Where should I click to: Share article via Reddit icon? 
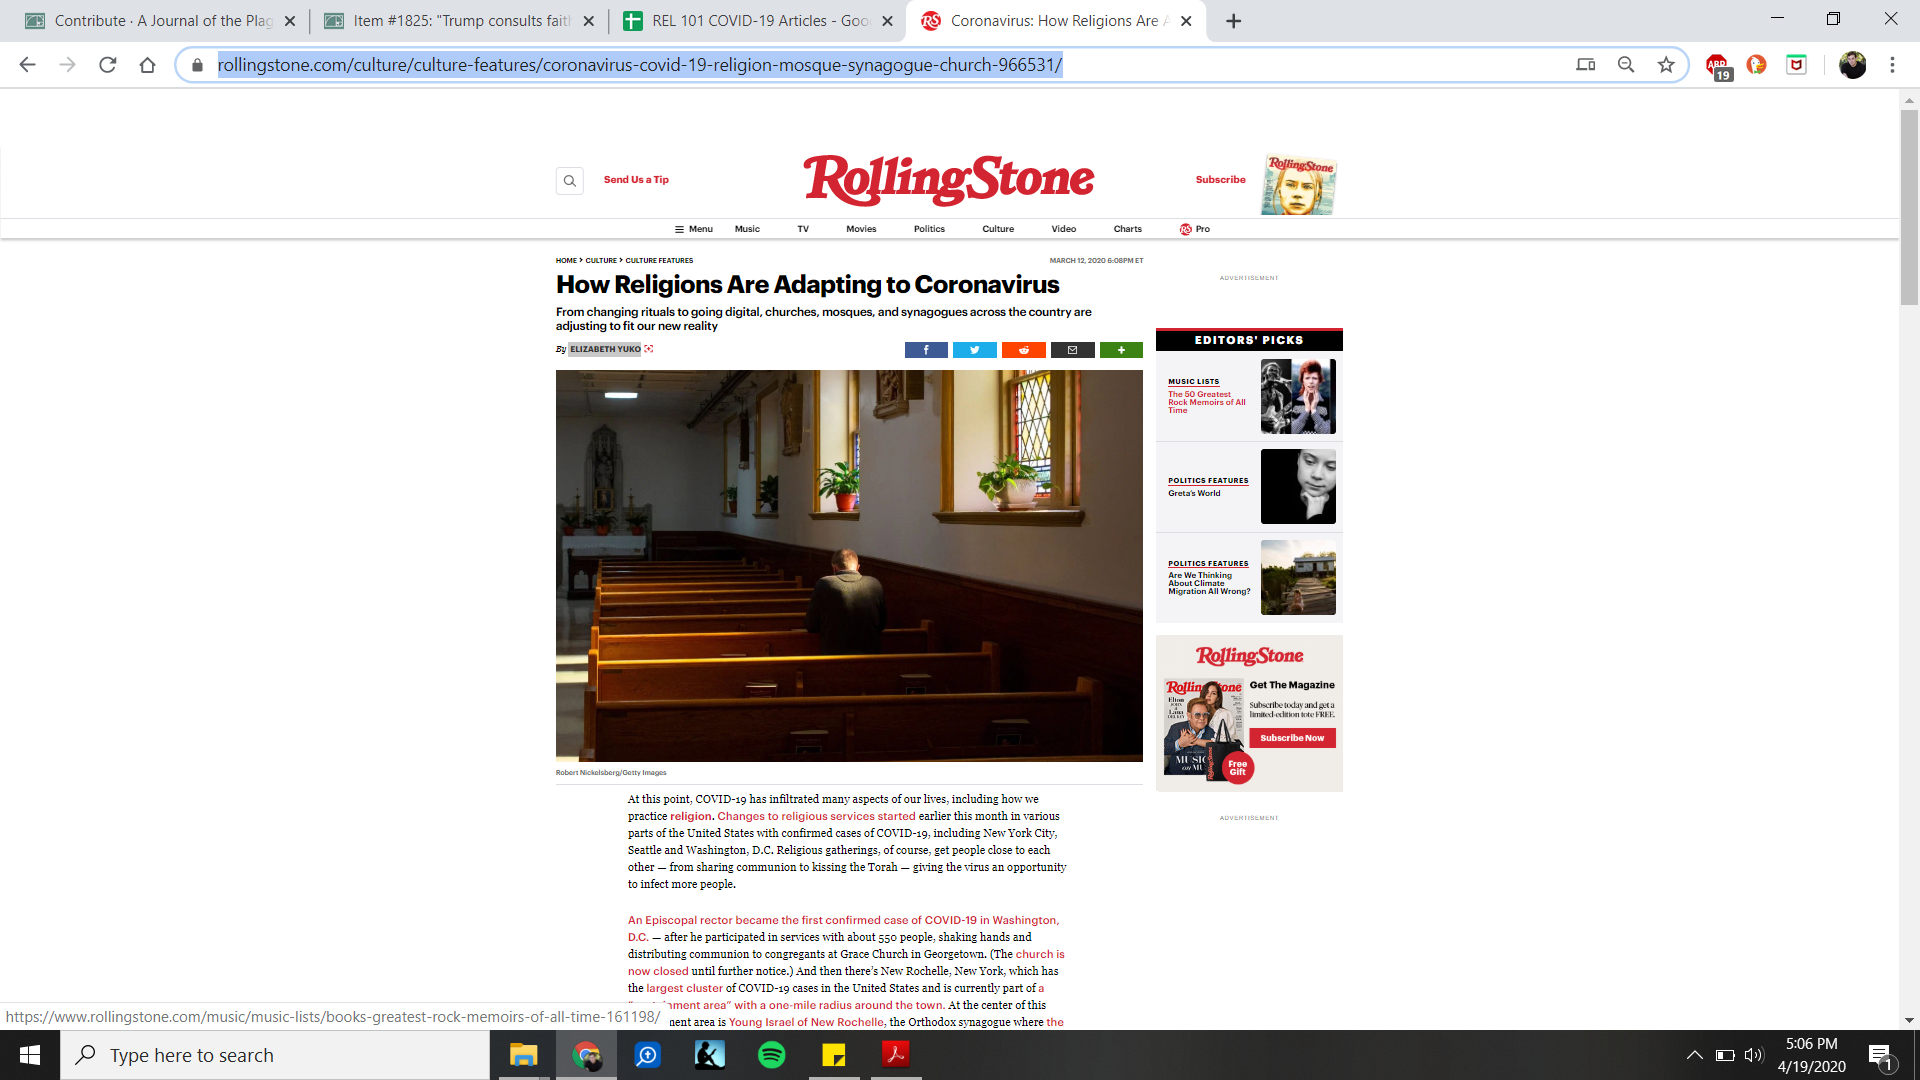(1023, 350)
